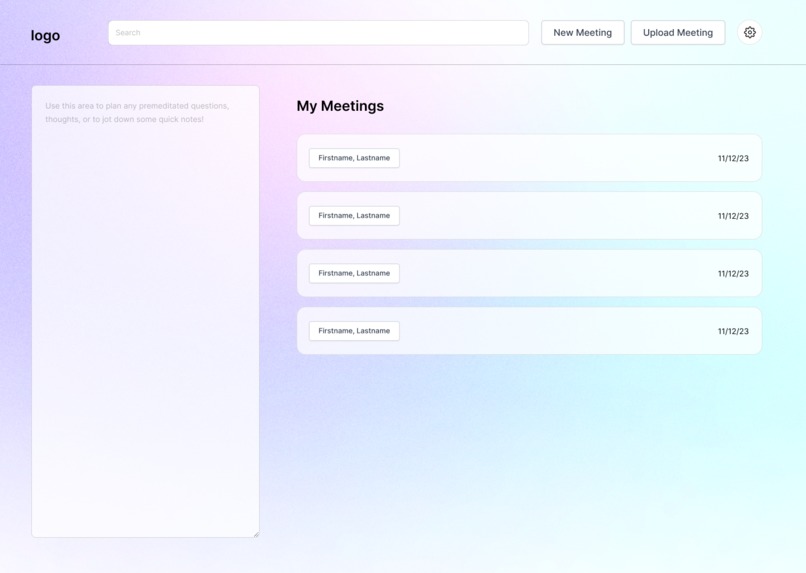
Task: Open the third meeting's Firstname, Lastname chip
Action: pyautogui.click(x=354, y=273)
